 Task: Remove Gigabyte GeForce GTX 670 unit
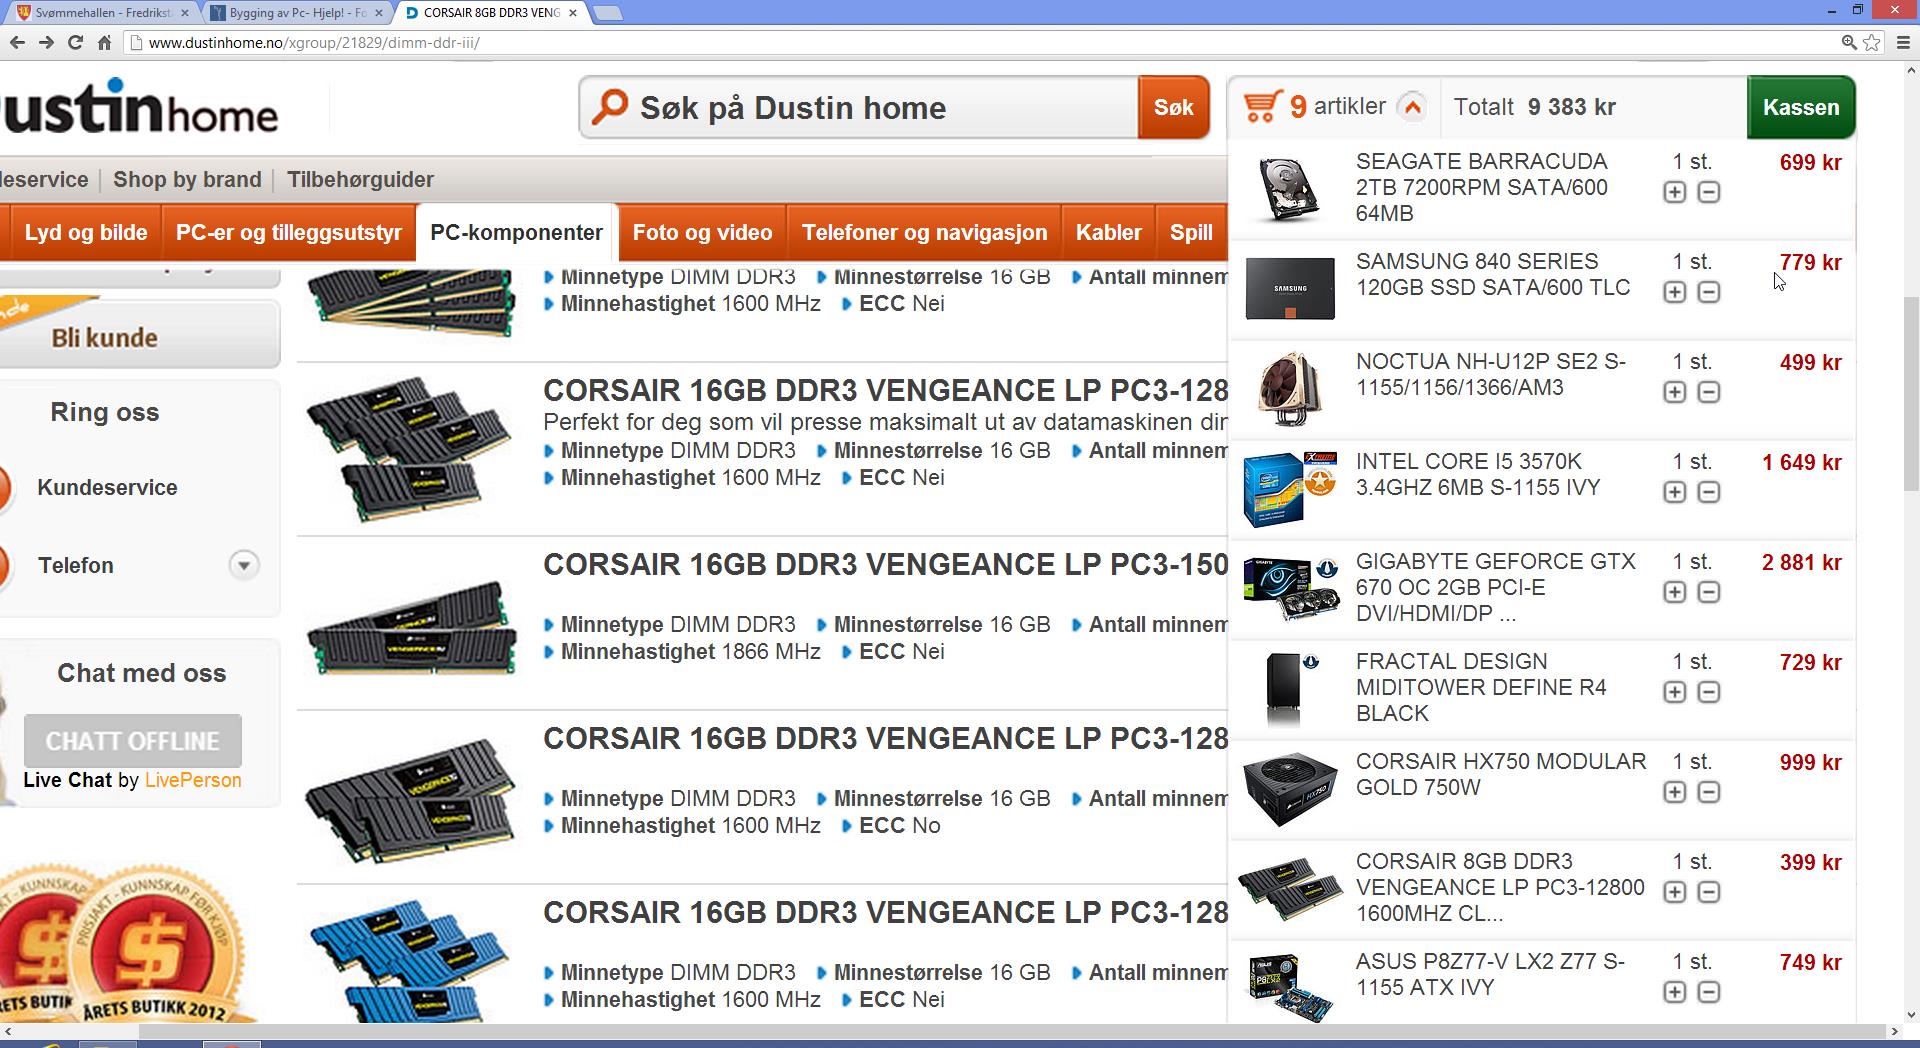[x=1709, y=592]
